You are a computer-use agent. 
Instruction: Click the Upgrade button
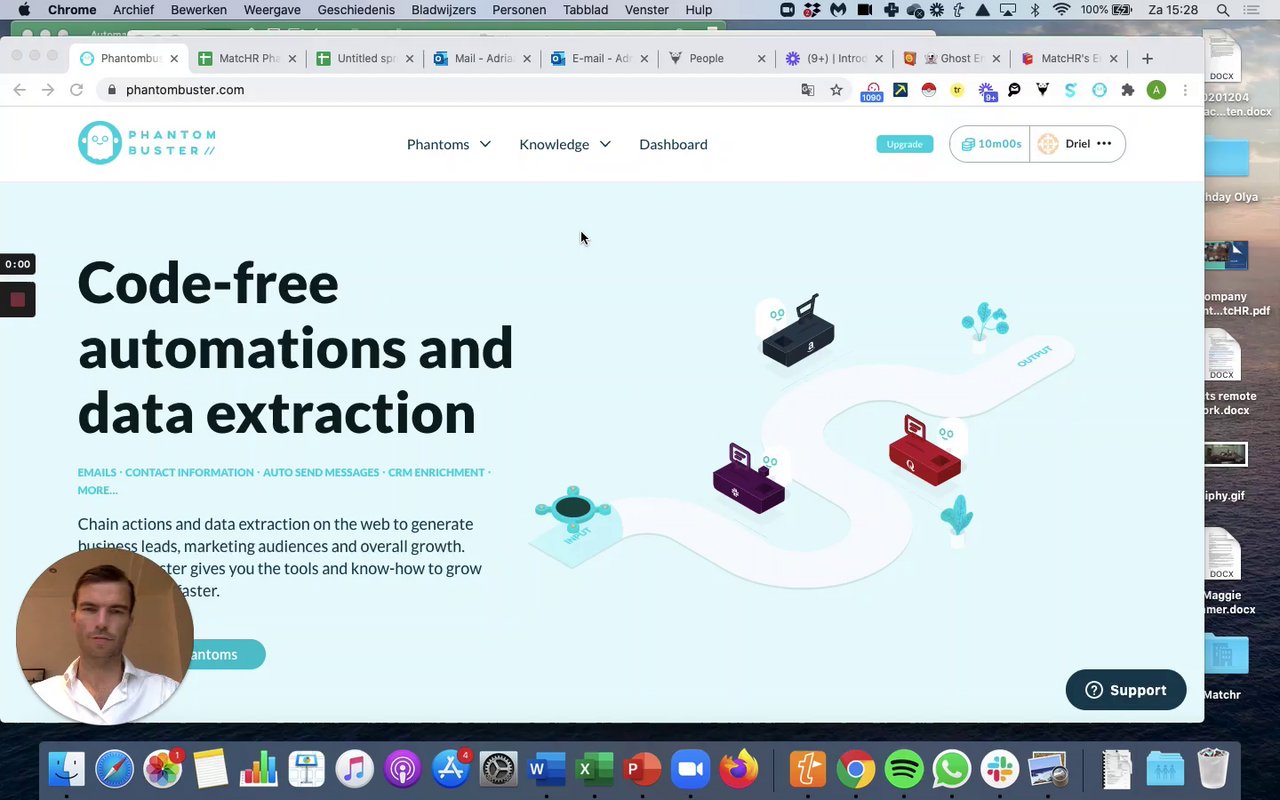[904, 144]
